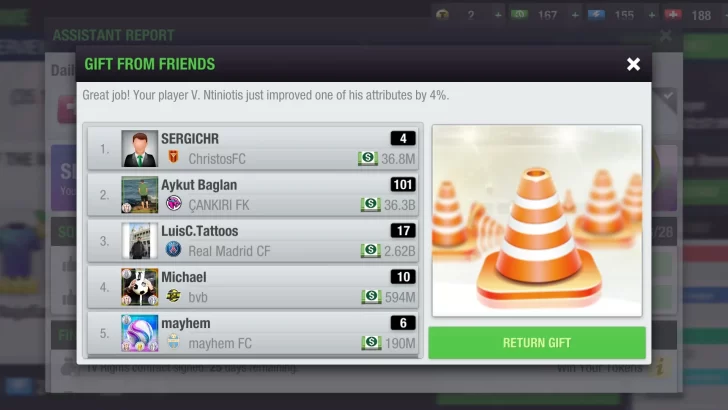This screenshot has height=410, width=728.
Task: Select the LuisC.Tattoos friend row
Action: tap(253, 241)
